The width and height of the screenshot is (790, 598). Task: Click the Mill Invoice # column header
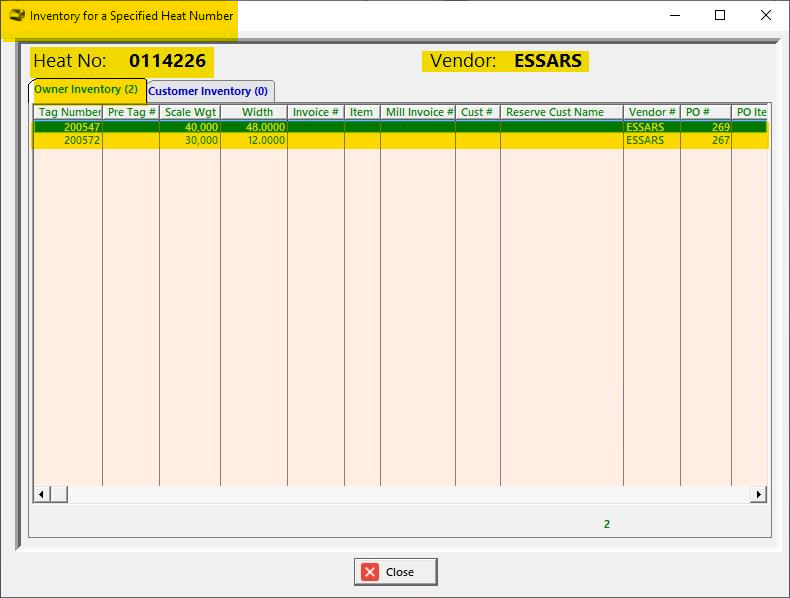pyautogui.click(x=418, y=112)
